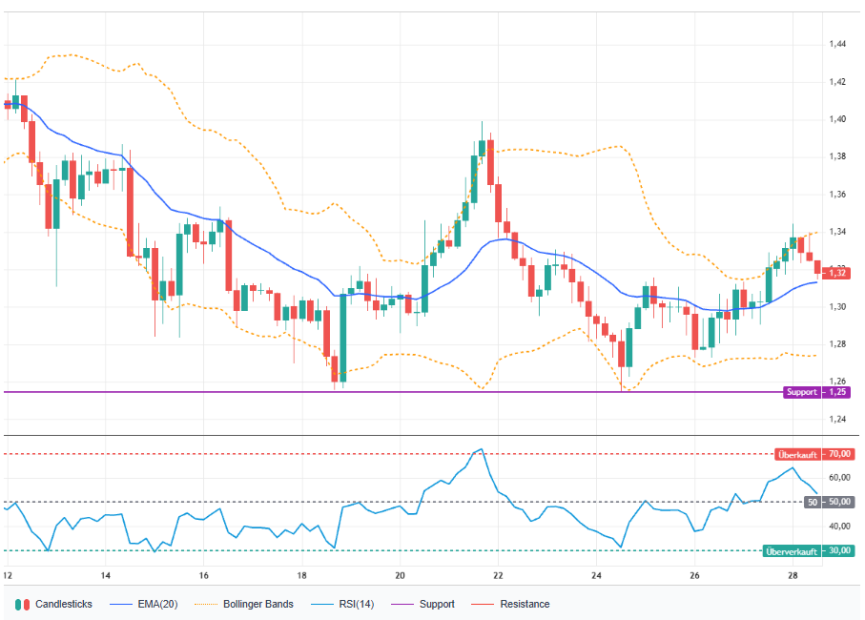Click the 1,30 price axis label
Image resolution: width=865 pixels, height=620 pixels.
click(837, 307)
